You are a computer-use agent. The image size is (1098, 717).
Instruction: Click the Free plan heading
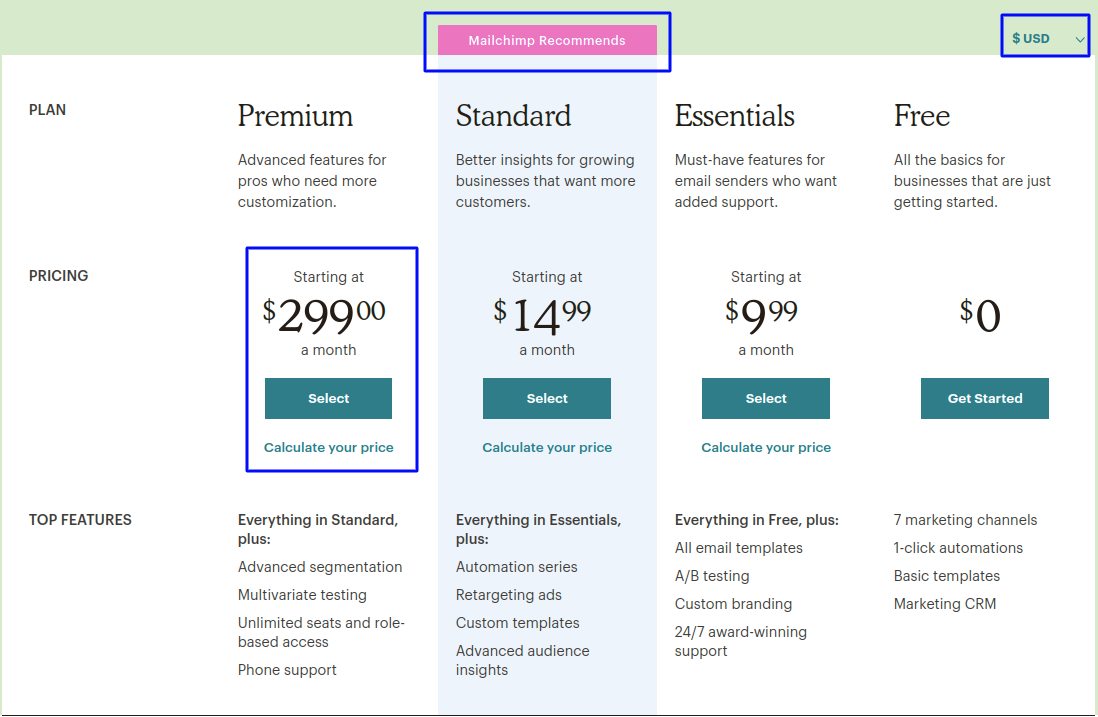(x=921, y=117)
